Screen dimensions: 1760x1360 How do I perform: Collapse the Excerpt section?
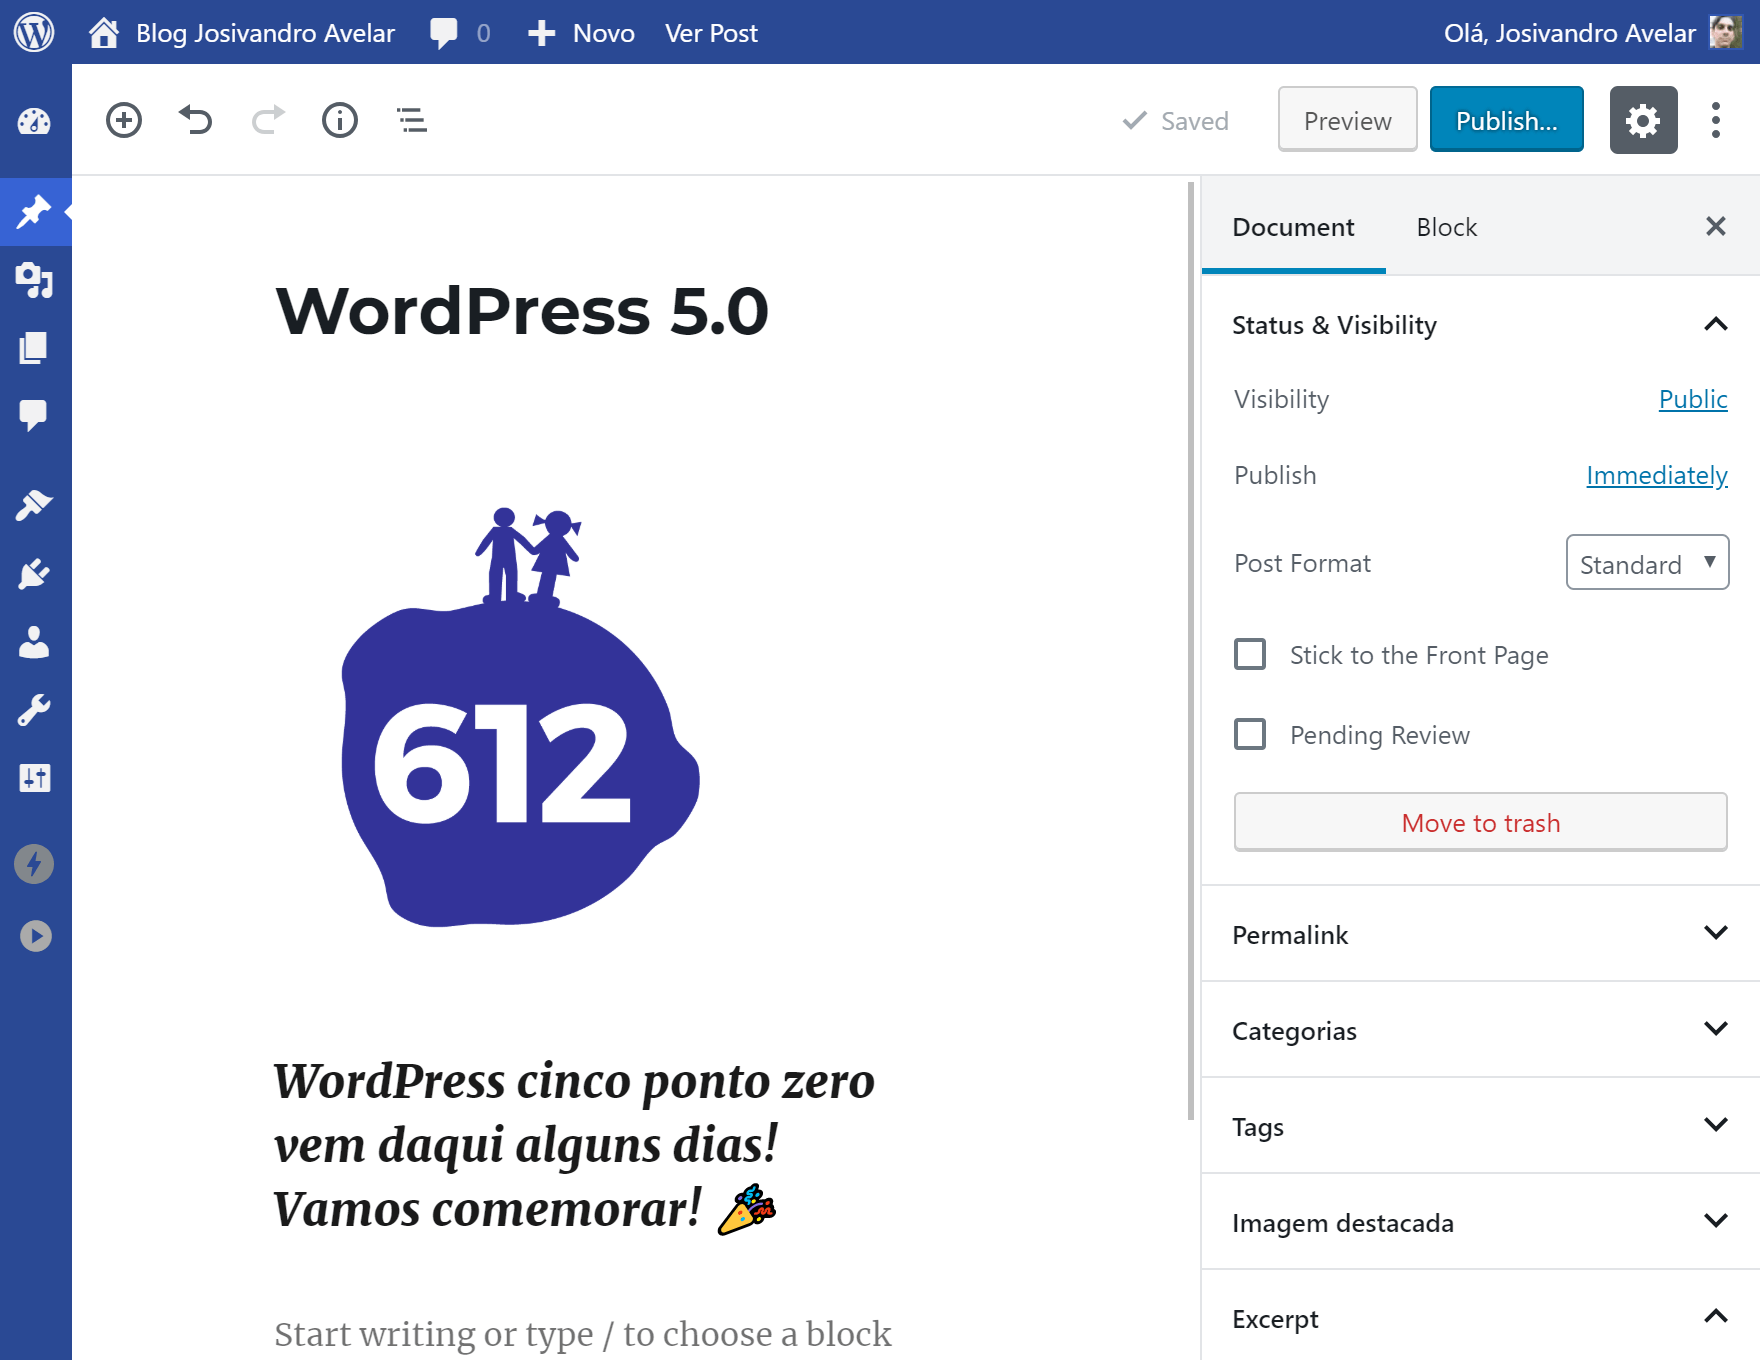pyautogui.click(x=1480, y=1318)
